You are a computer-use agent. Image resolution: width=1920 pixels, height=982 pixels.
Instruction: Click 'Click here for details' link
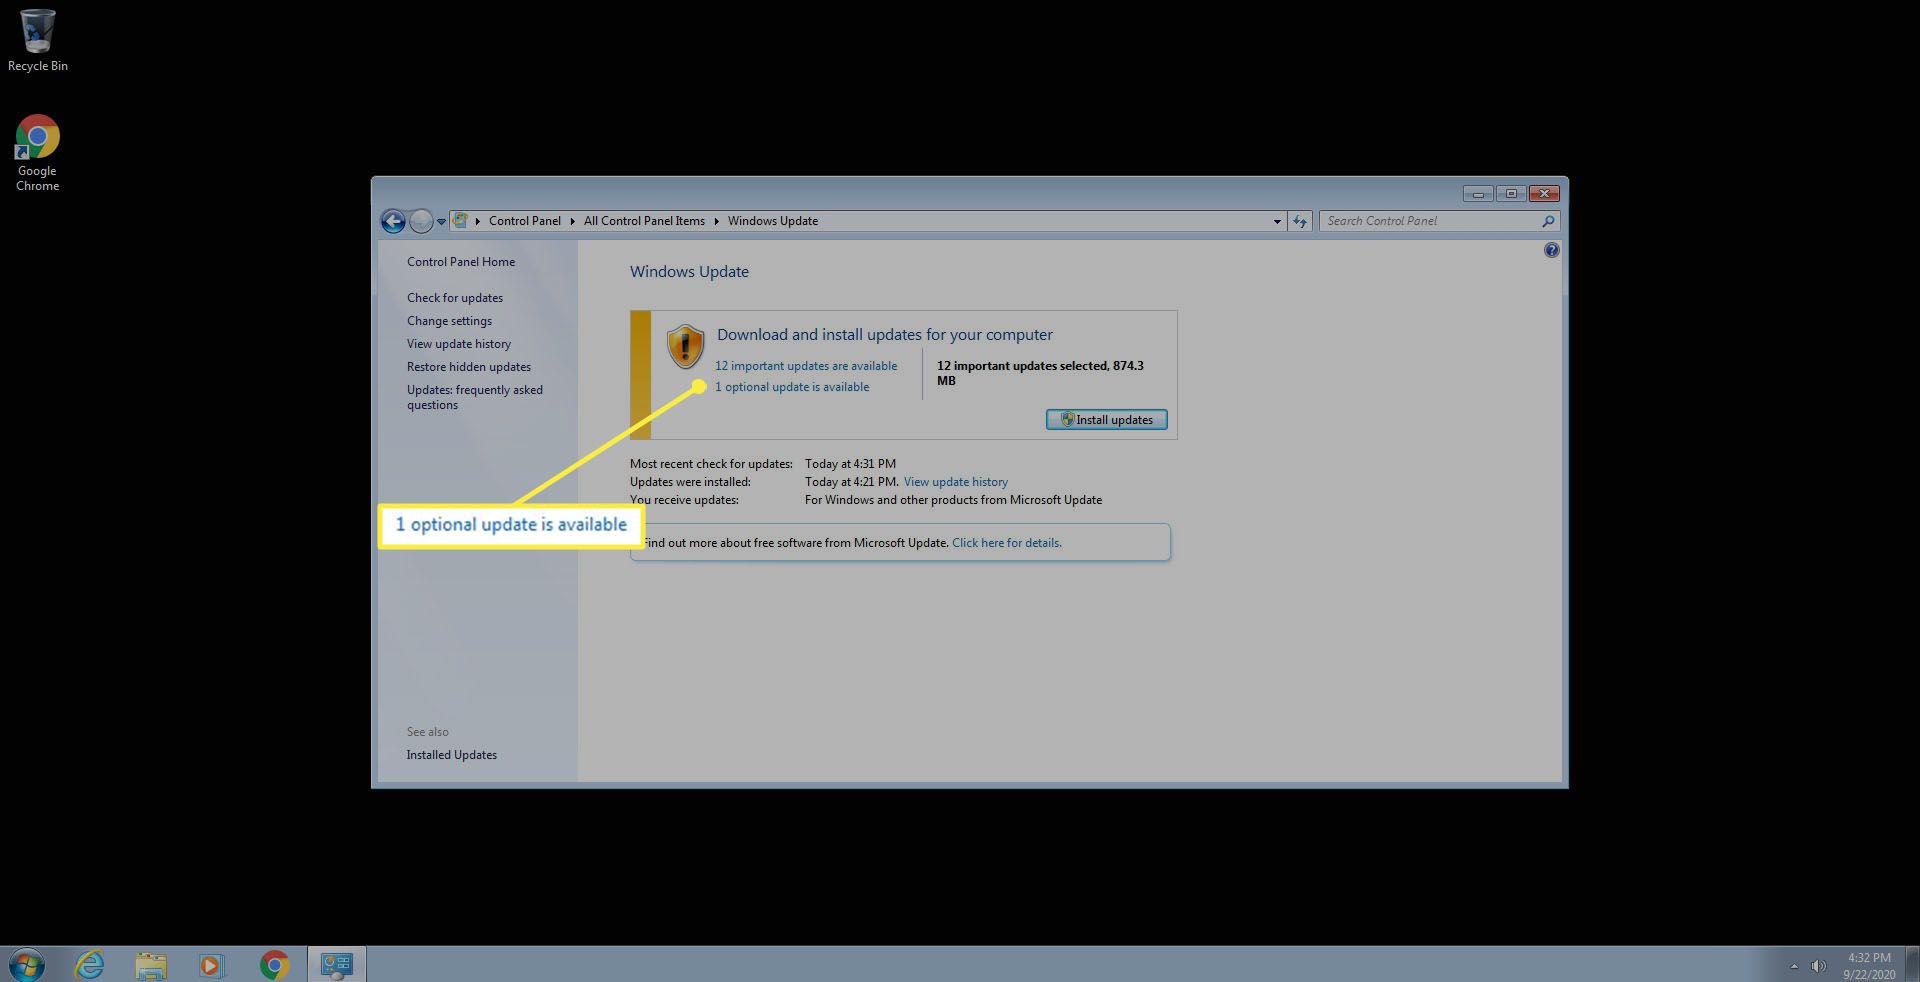[1007, 543]
